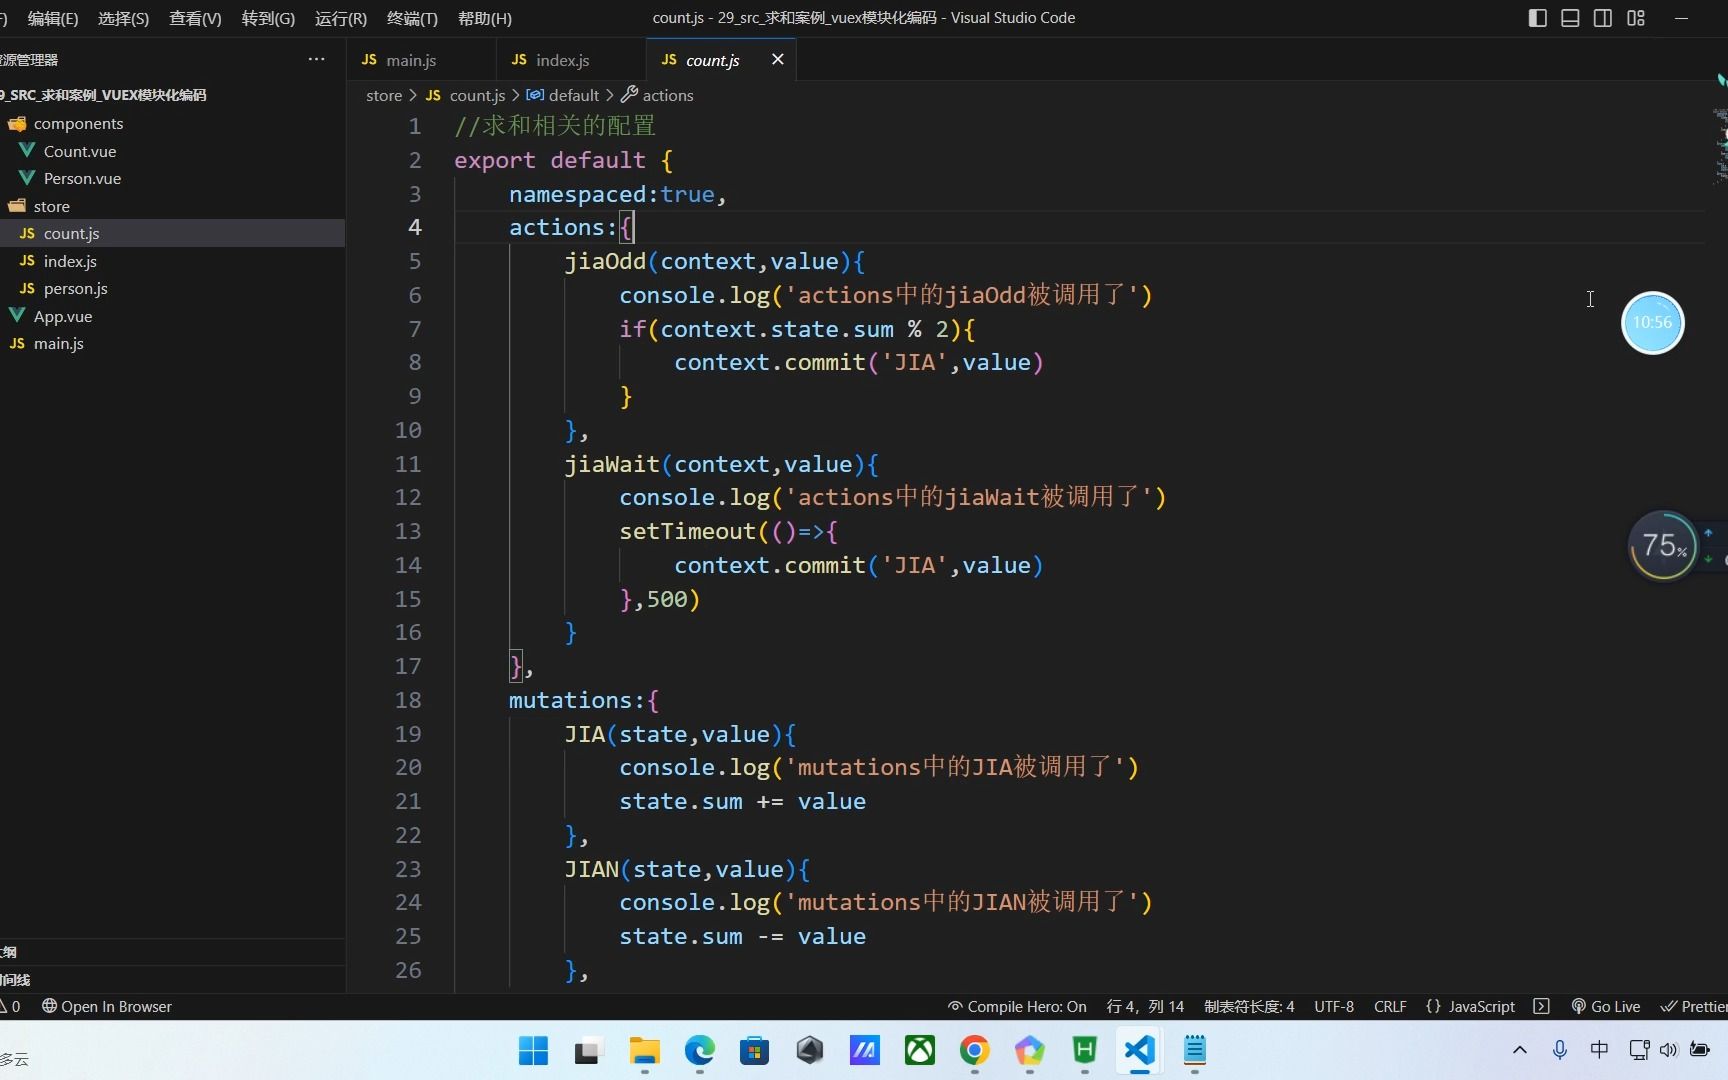
Task: Toggle secondary sidebar layout icon
Action: [x=1603, y=18]
